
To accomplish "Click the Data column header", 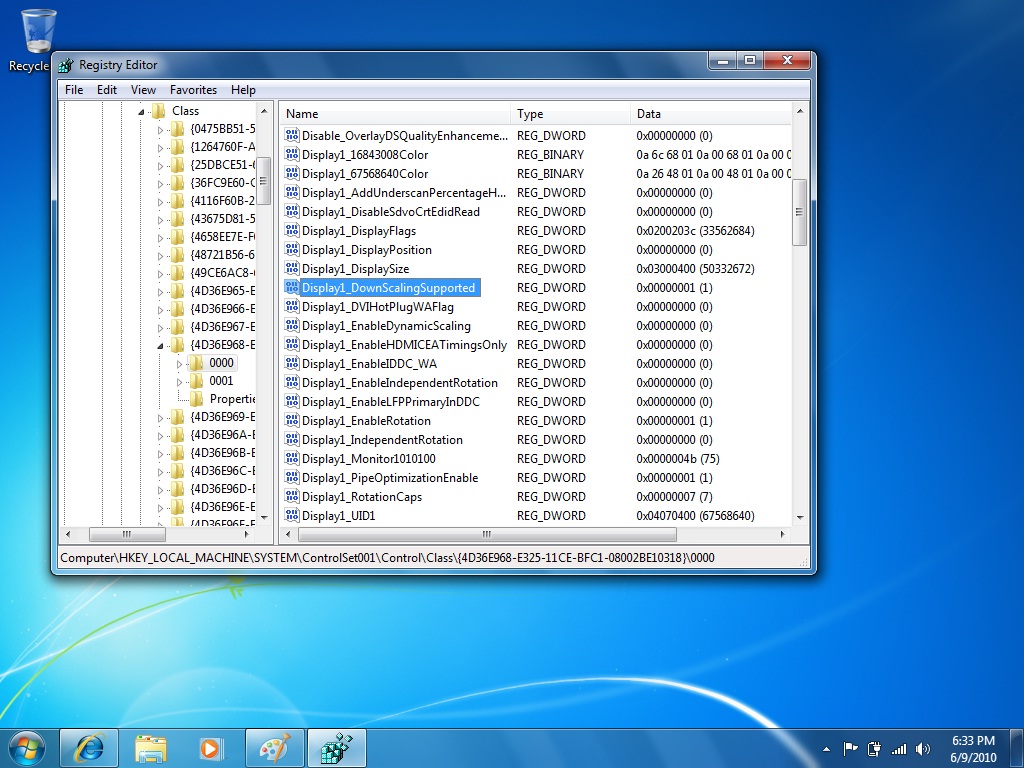I will coord(711,114).
